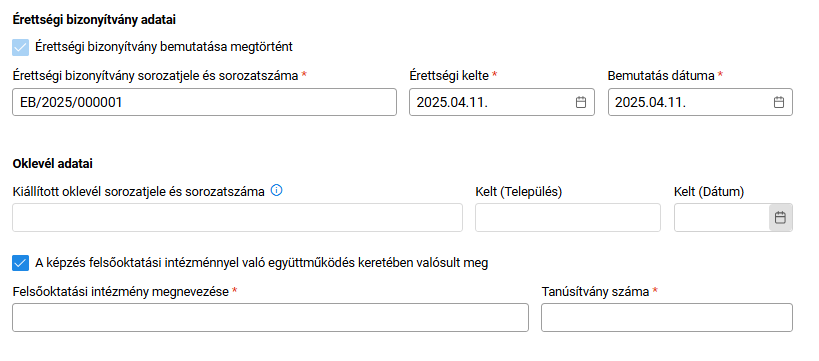Click into the Kelt (Dátum) date input

(721, 217)
